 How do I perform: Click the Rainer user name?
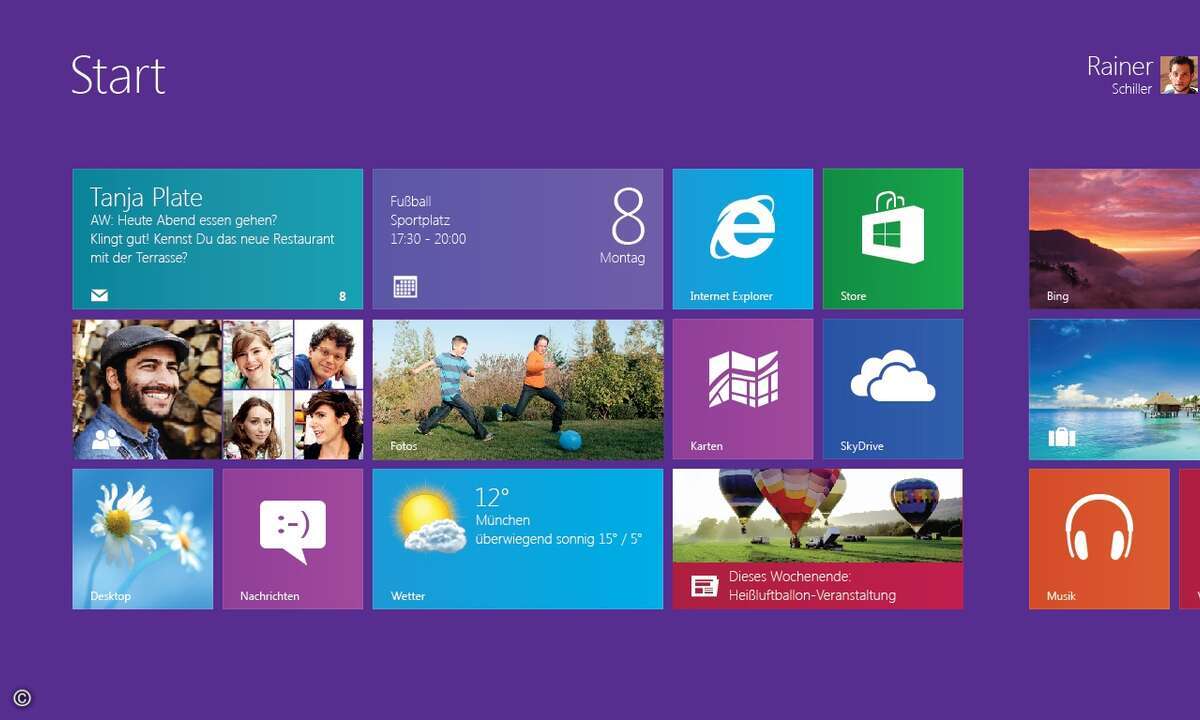coord(1120,66)
